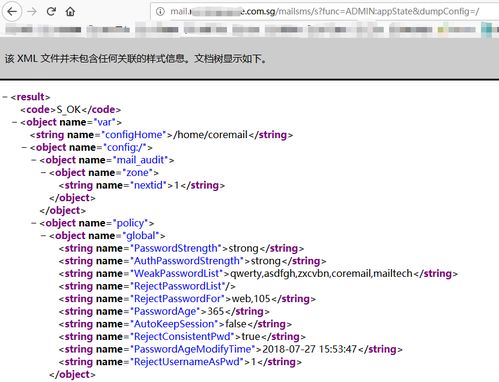The height and width of the screenshot is (382, 499).
Task: Click the WeakPasswordList string entry
Action: (x=258, y=274)
